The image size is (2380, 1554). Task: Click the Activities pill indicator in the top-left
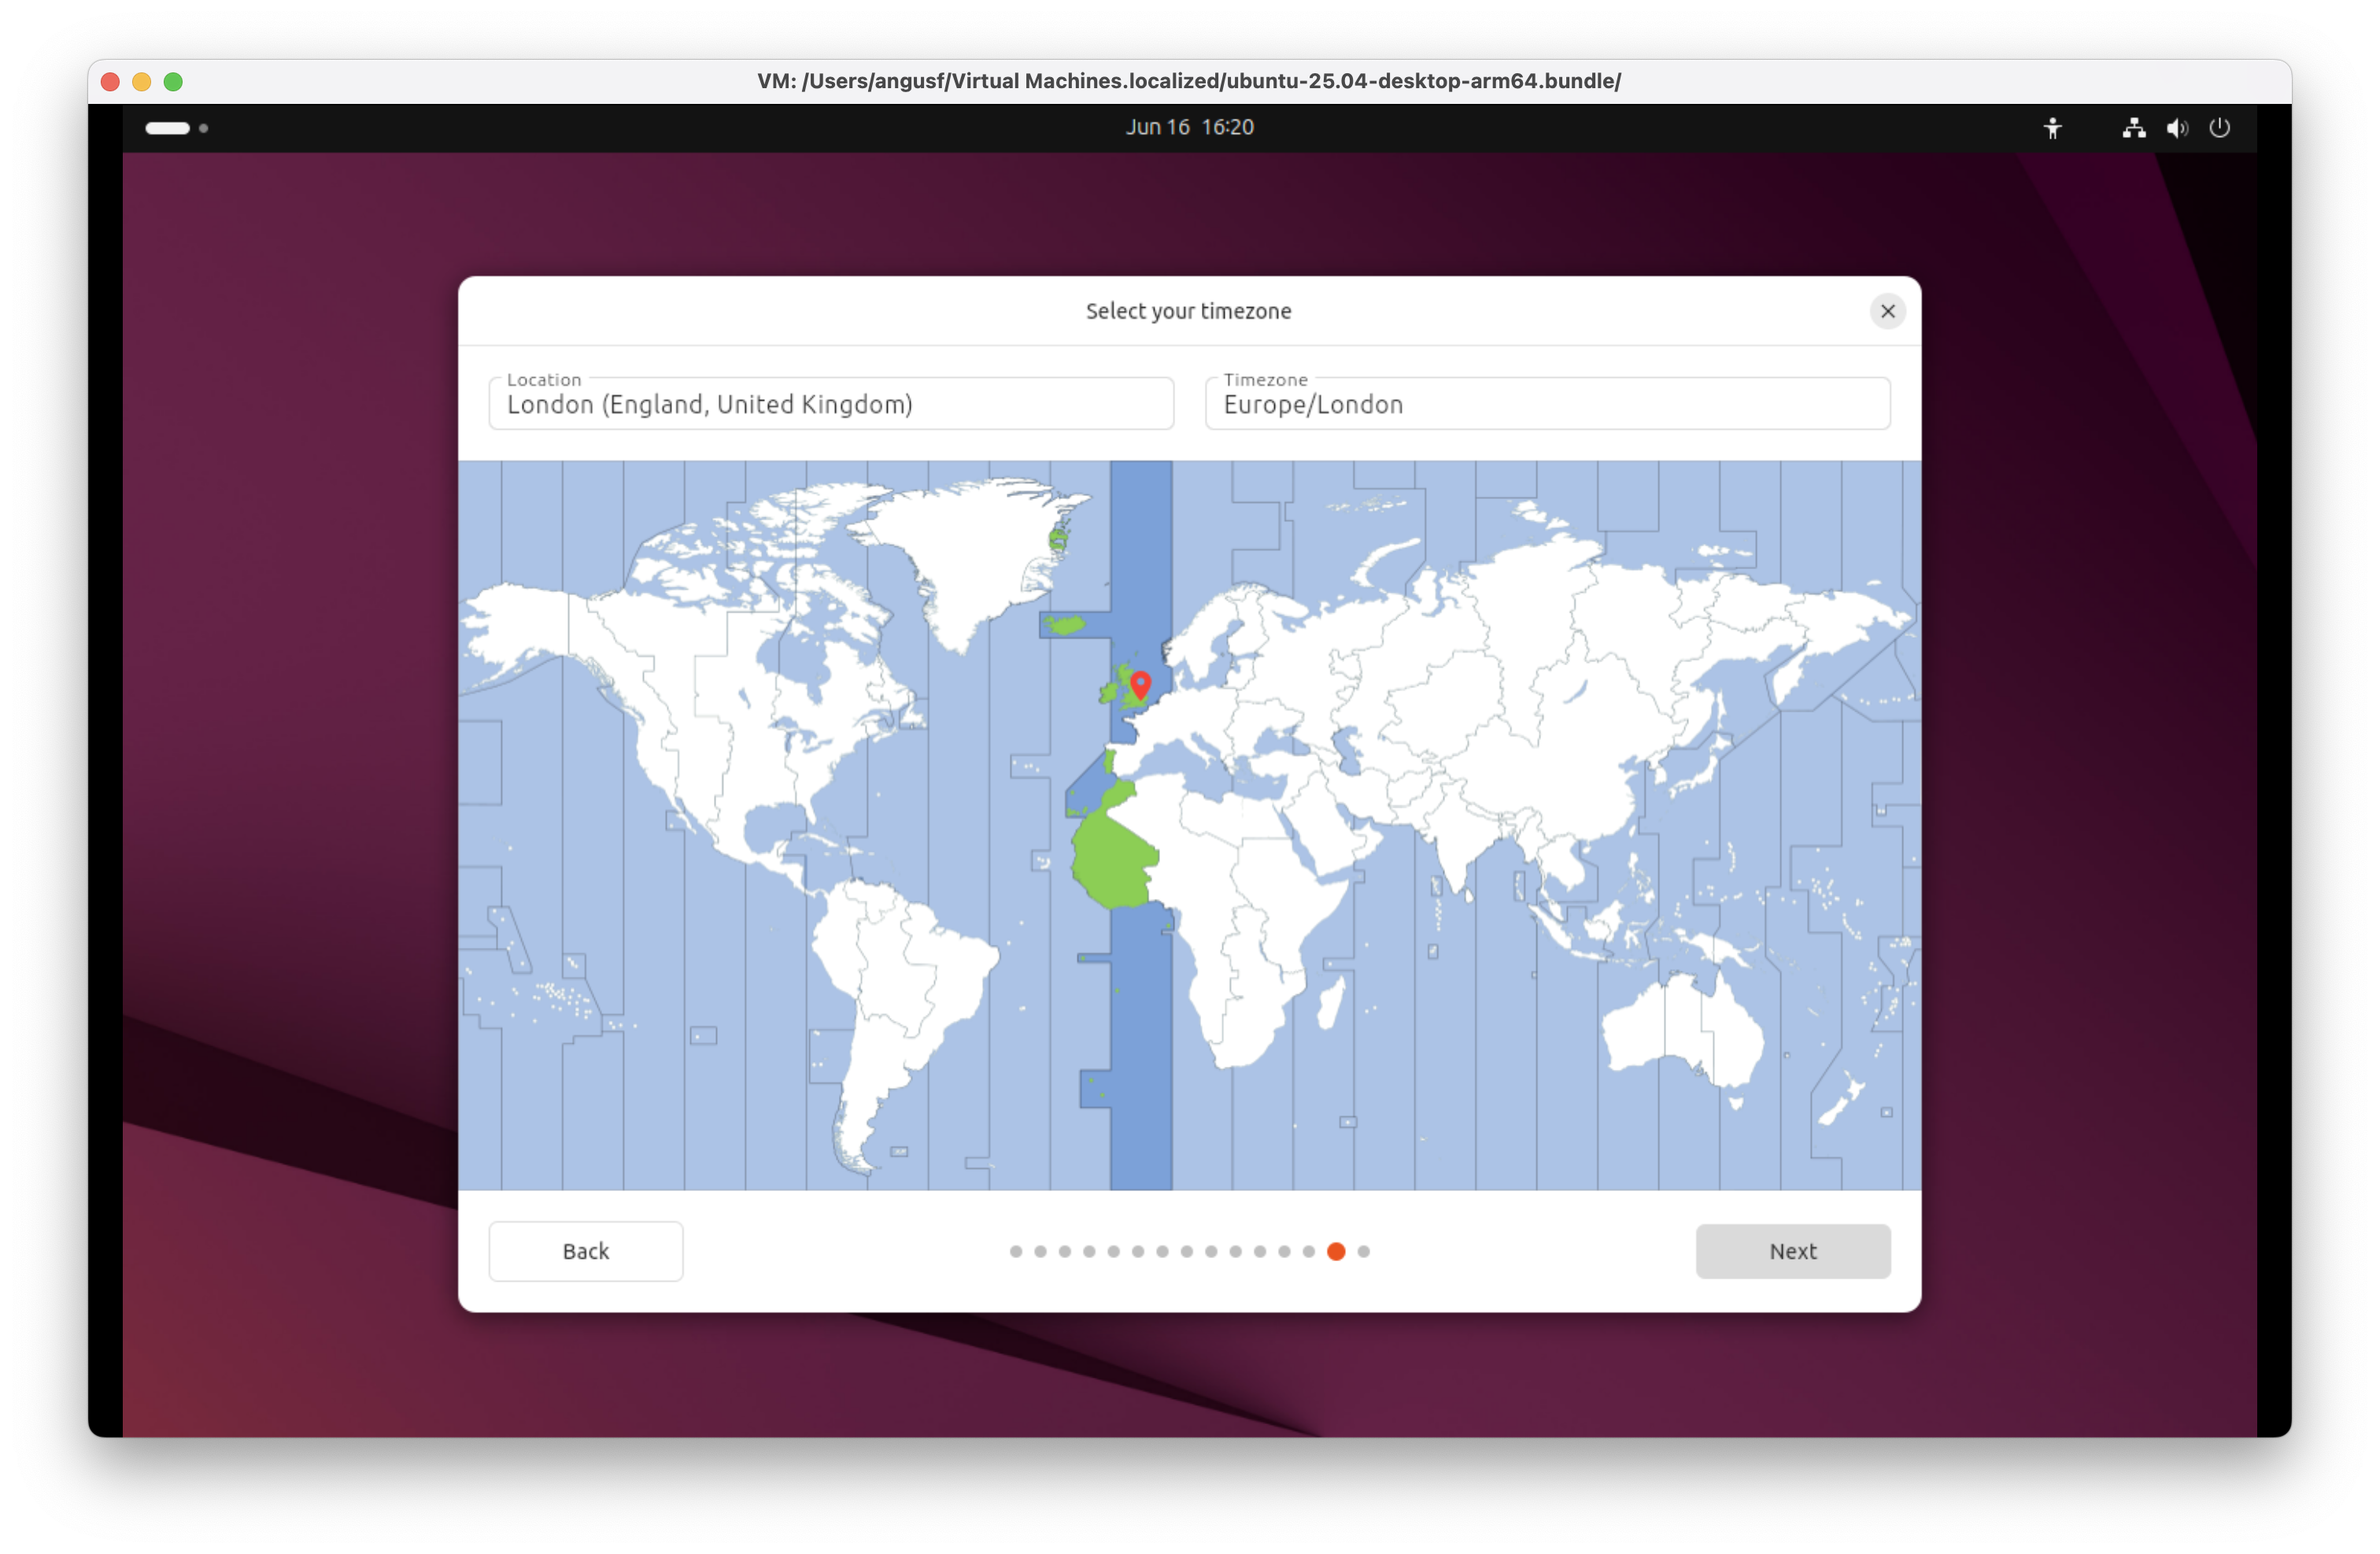(168, 128)
